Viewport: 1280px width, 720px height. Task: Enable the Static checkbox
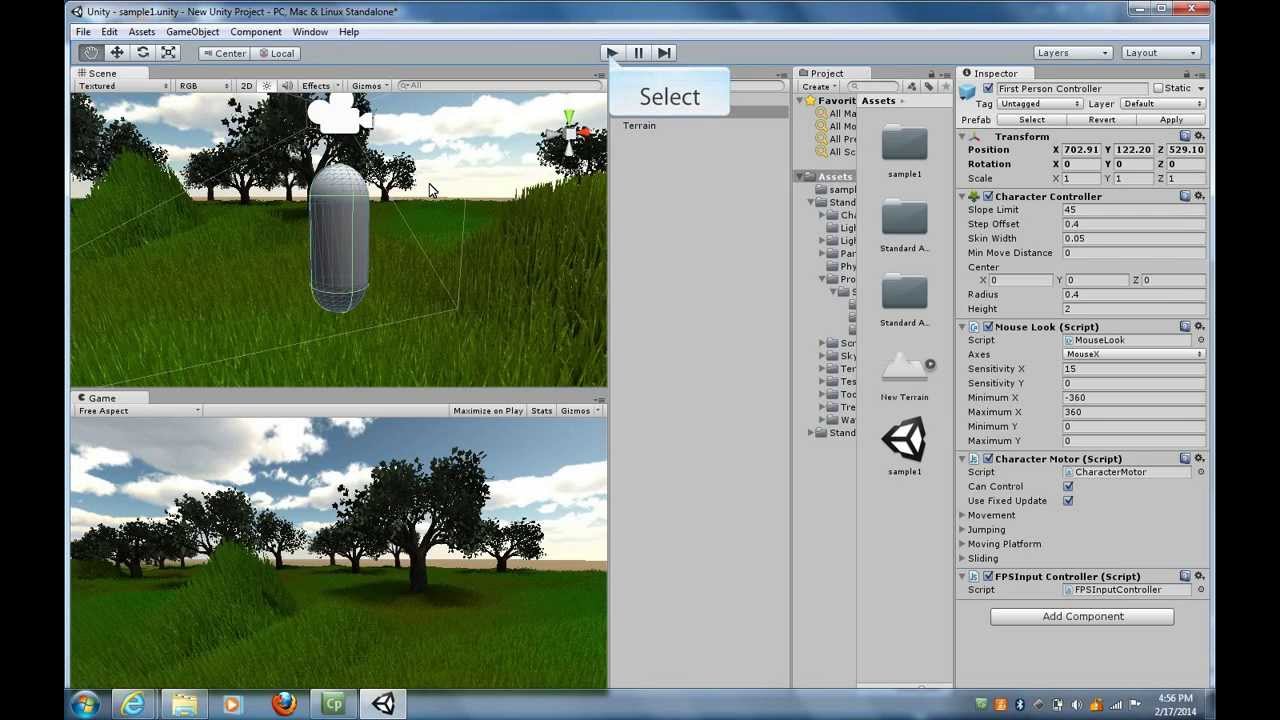1158,89
